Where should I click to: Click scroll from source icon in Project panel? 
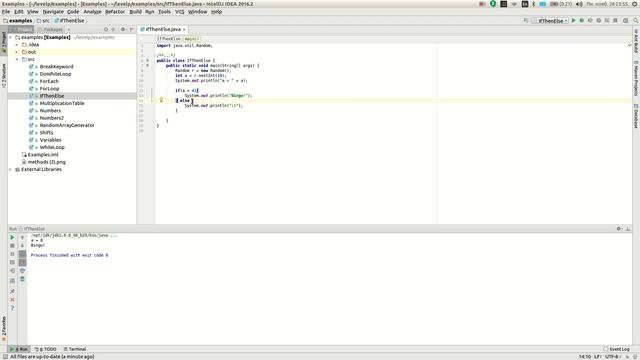point(106,29)
